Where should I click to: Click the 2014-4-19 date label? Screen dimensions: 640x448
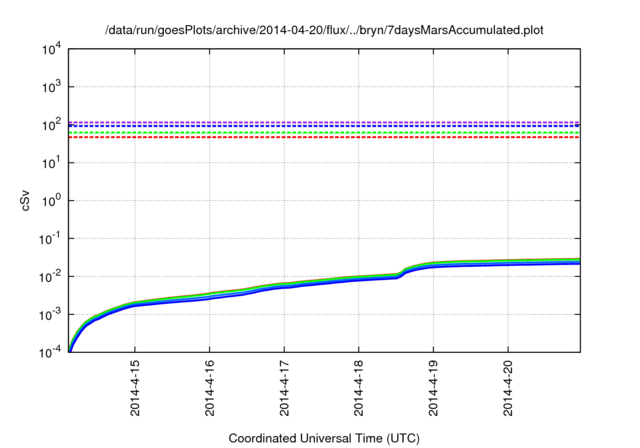433,388
